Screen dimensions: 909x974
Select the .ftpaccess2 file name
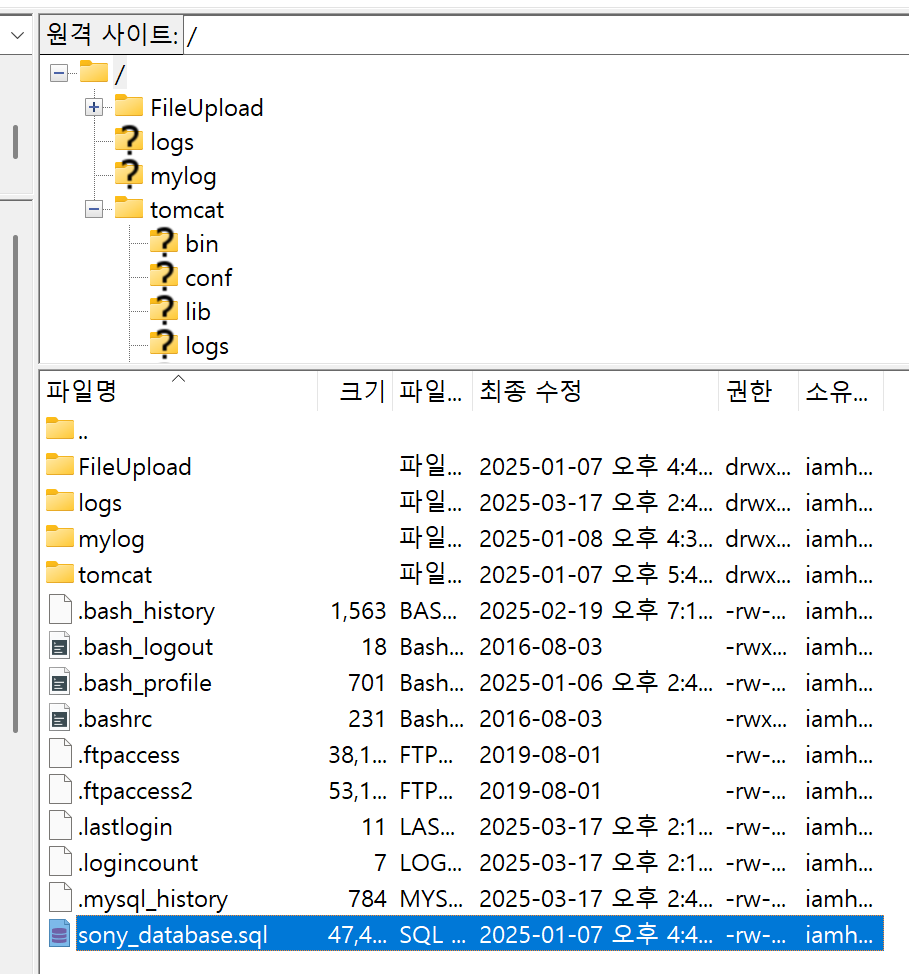(x=135, y=791)
